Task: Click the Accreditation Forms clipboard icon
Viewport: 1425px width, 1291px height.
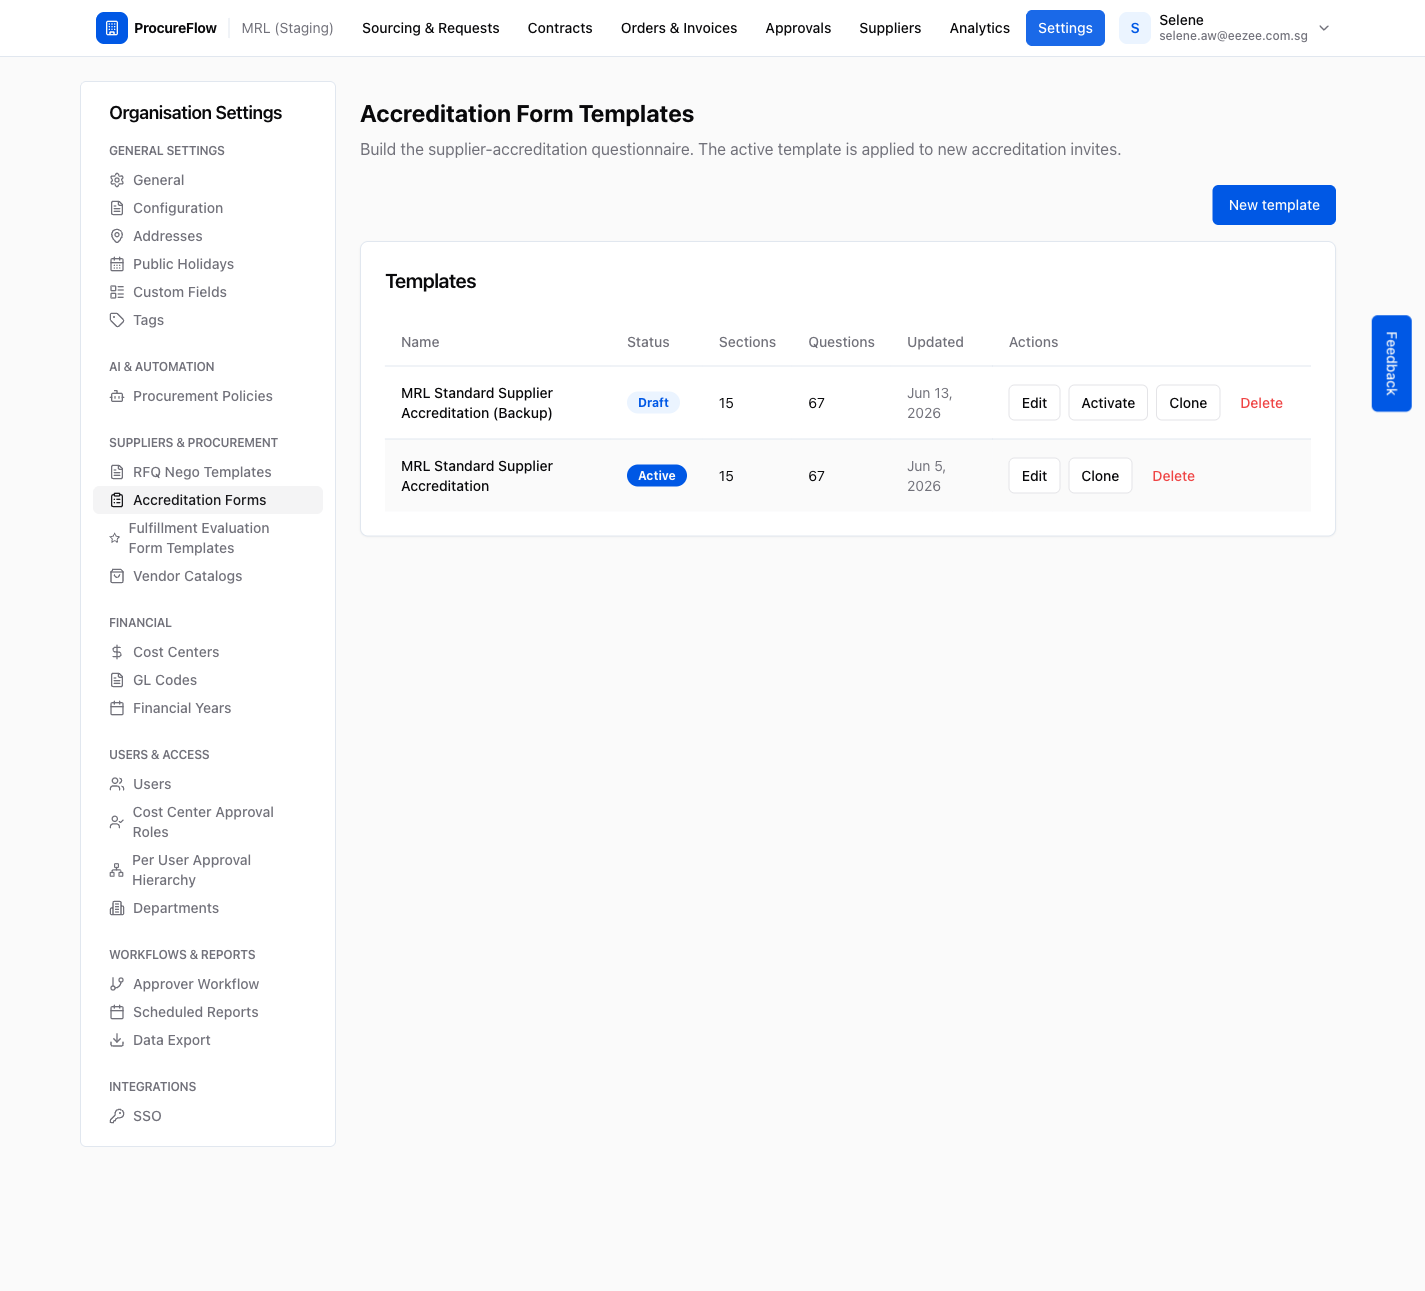Action: pos(117,500)
